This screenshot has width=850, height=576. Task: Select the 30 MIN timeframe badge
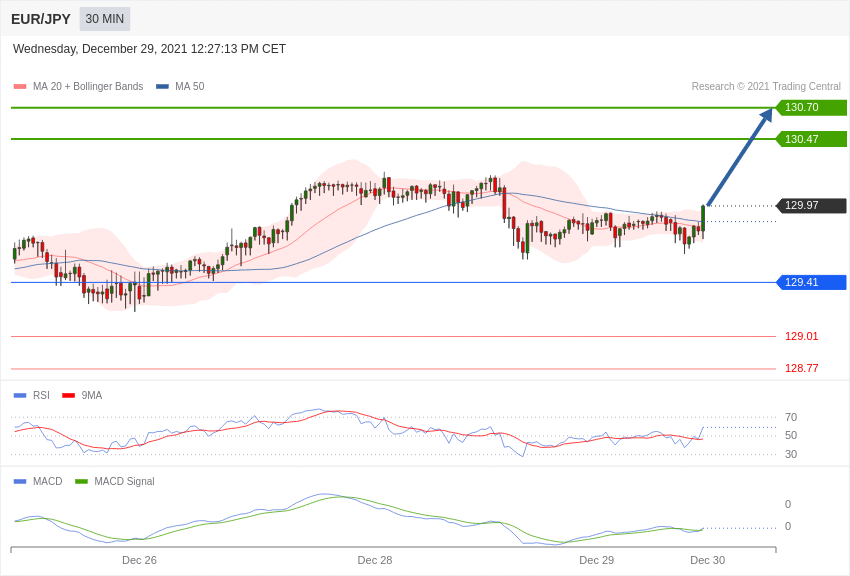coord(105,19)
